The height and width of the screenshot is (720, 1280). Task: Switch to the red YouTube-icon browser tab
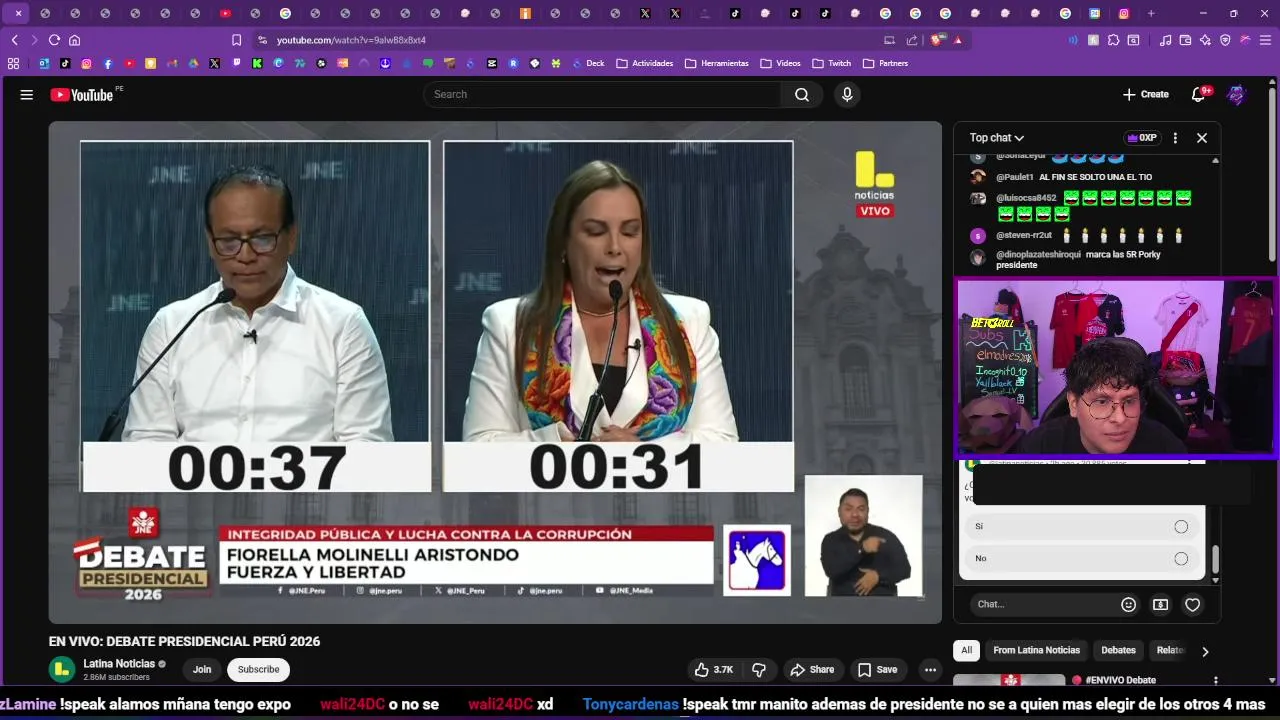(x=225, y=13)
